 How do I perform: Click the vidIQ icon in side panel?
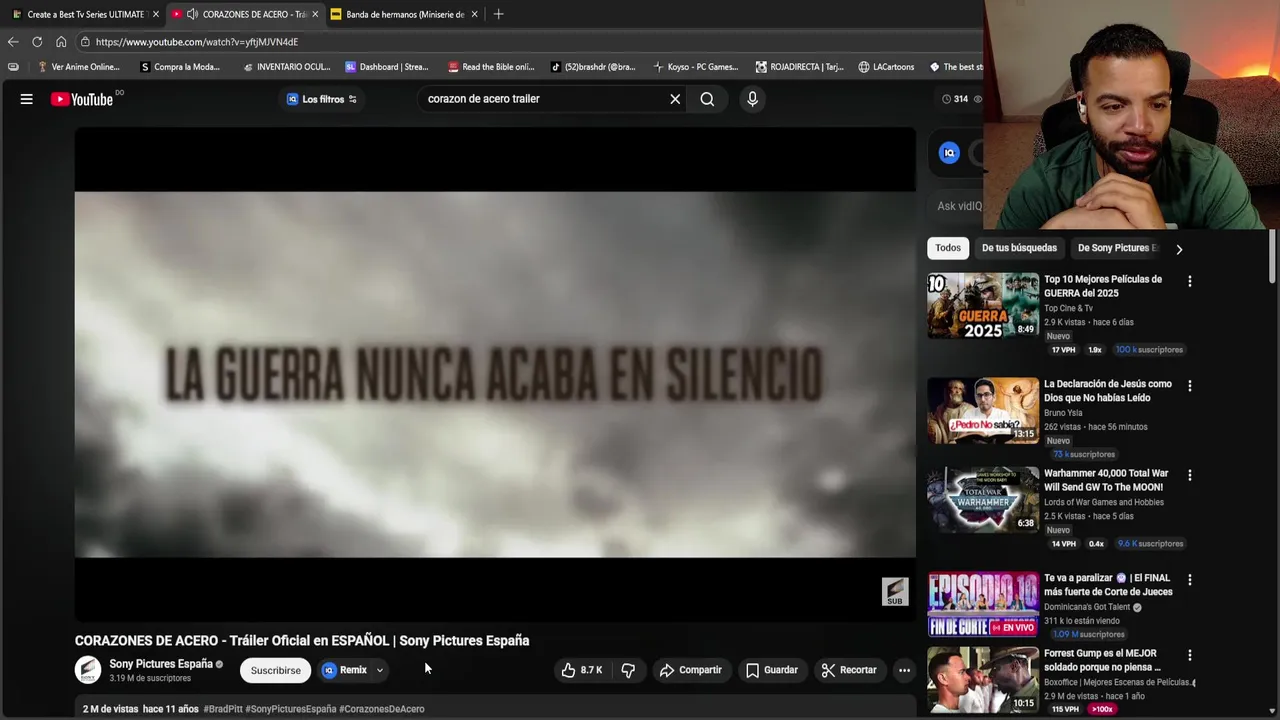(x=949, y=153)
